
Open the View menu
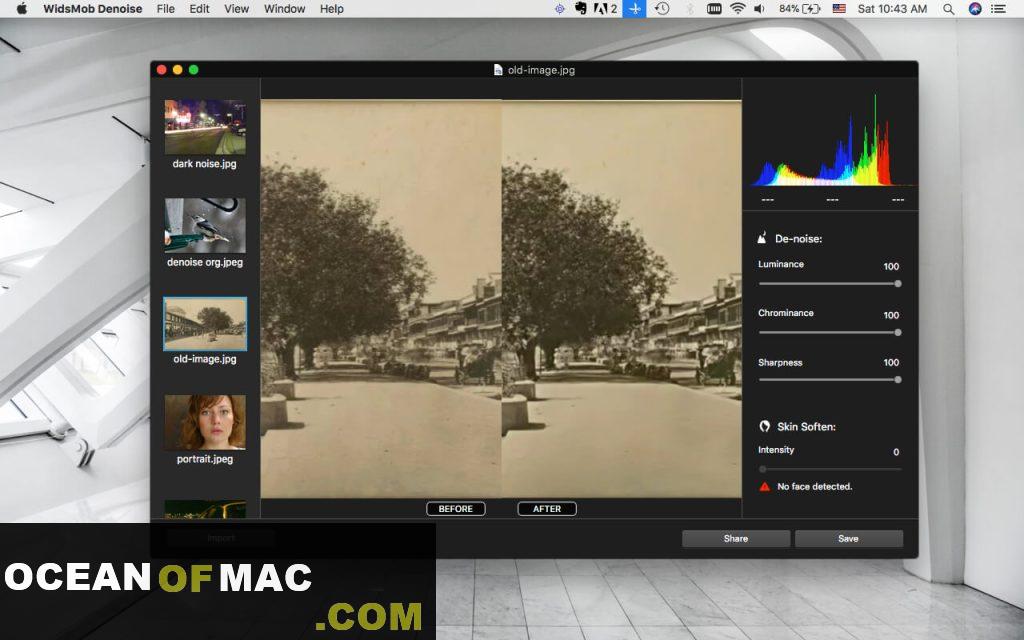point(236,8)
